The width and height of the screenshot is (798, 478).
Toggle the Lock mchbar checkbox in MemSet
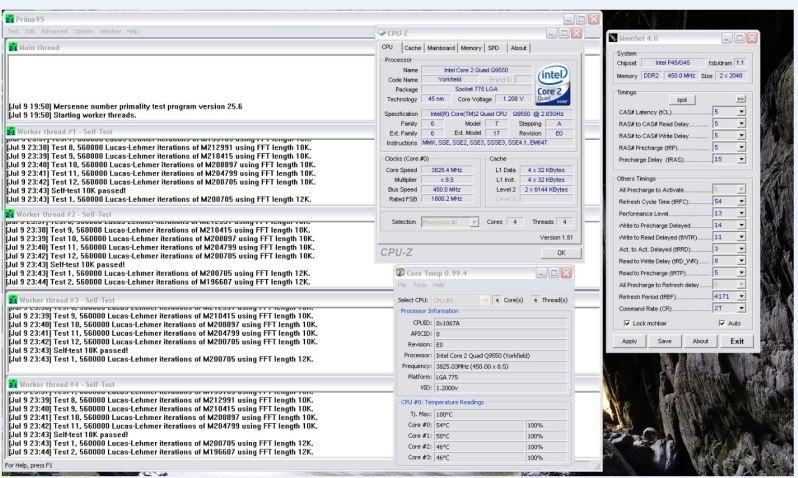pyautogui.click(x=626, y=323)
